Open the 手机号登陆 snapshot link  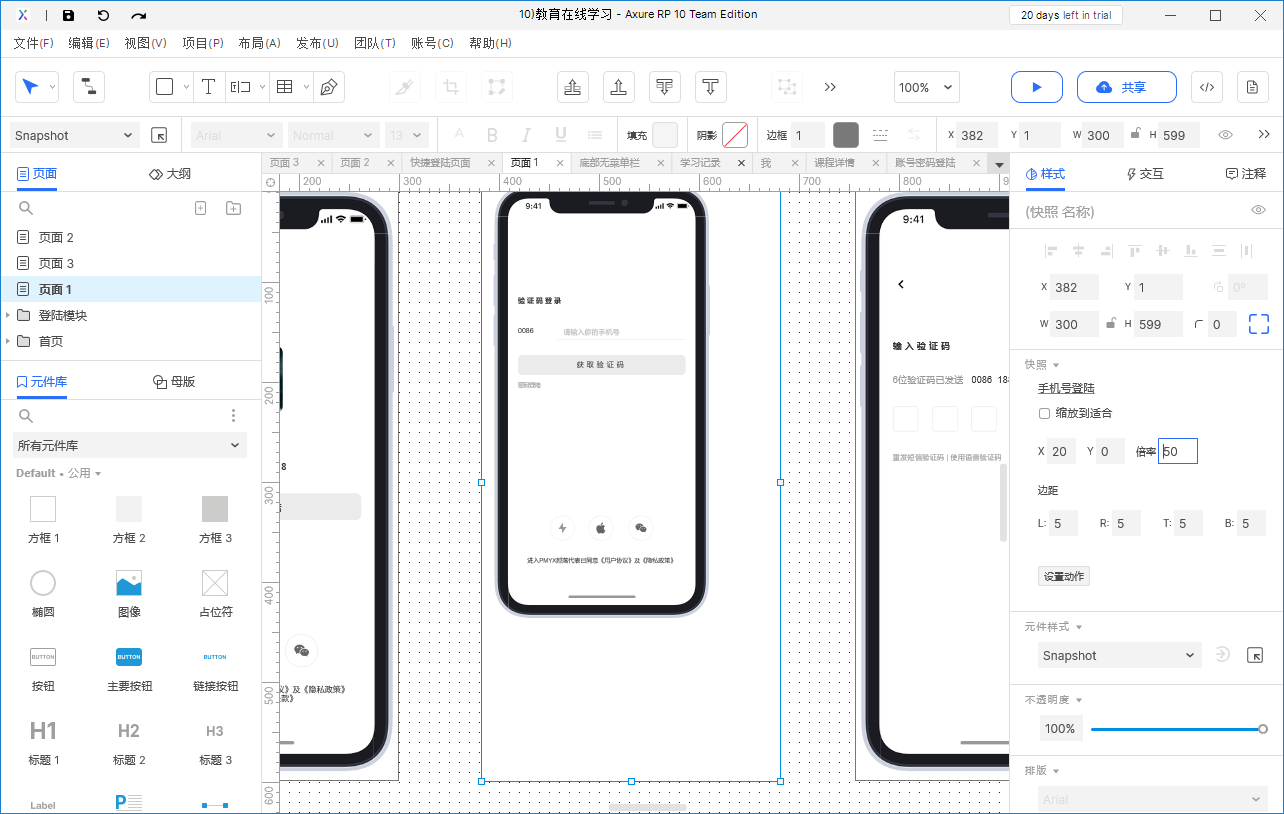point(1066,388)
